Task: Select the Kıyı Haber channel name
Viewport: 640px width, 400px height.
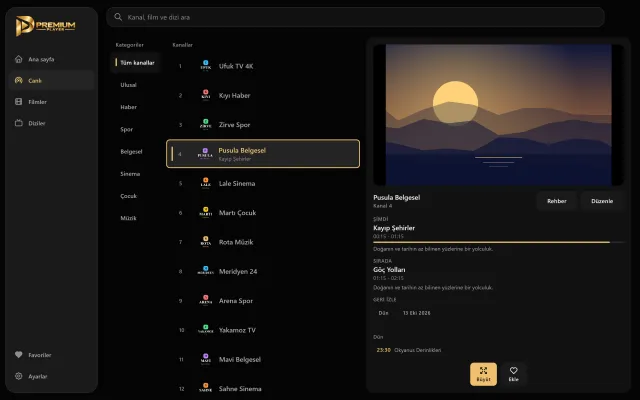Action: 234,95
